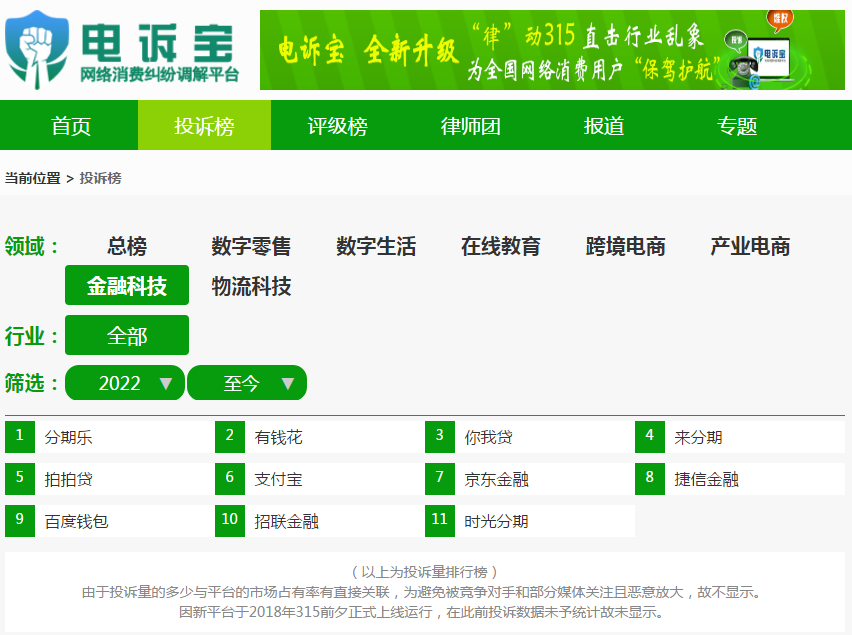Click the （以上为投诉量排行榜） note text
Screen dimensions: 852x635
click(424, 572)
